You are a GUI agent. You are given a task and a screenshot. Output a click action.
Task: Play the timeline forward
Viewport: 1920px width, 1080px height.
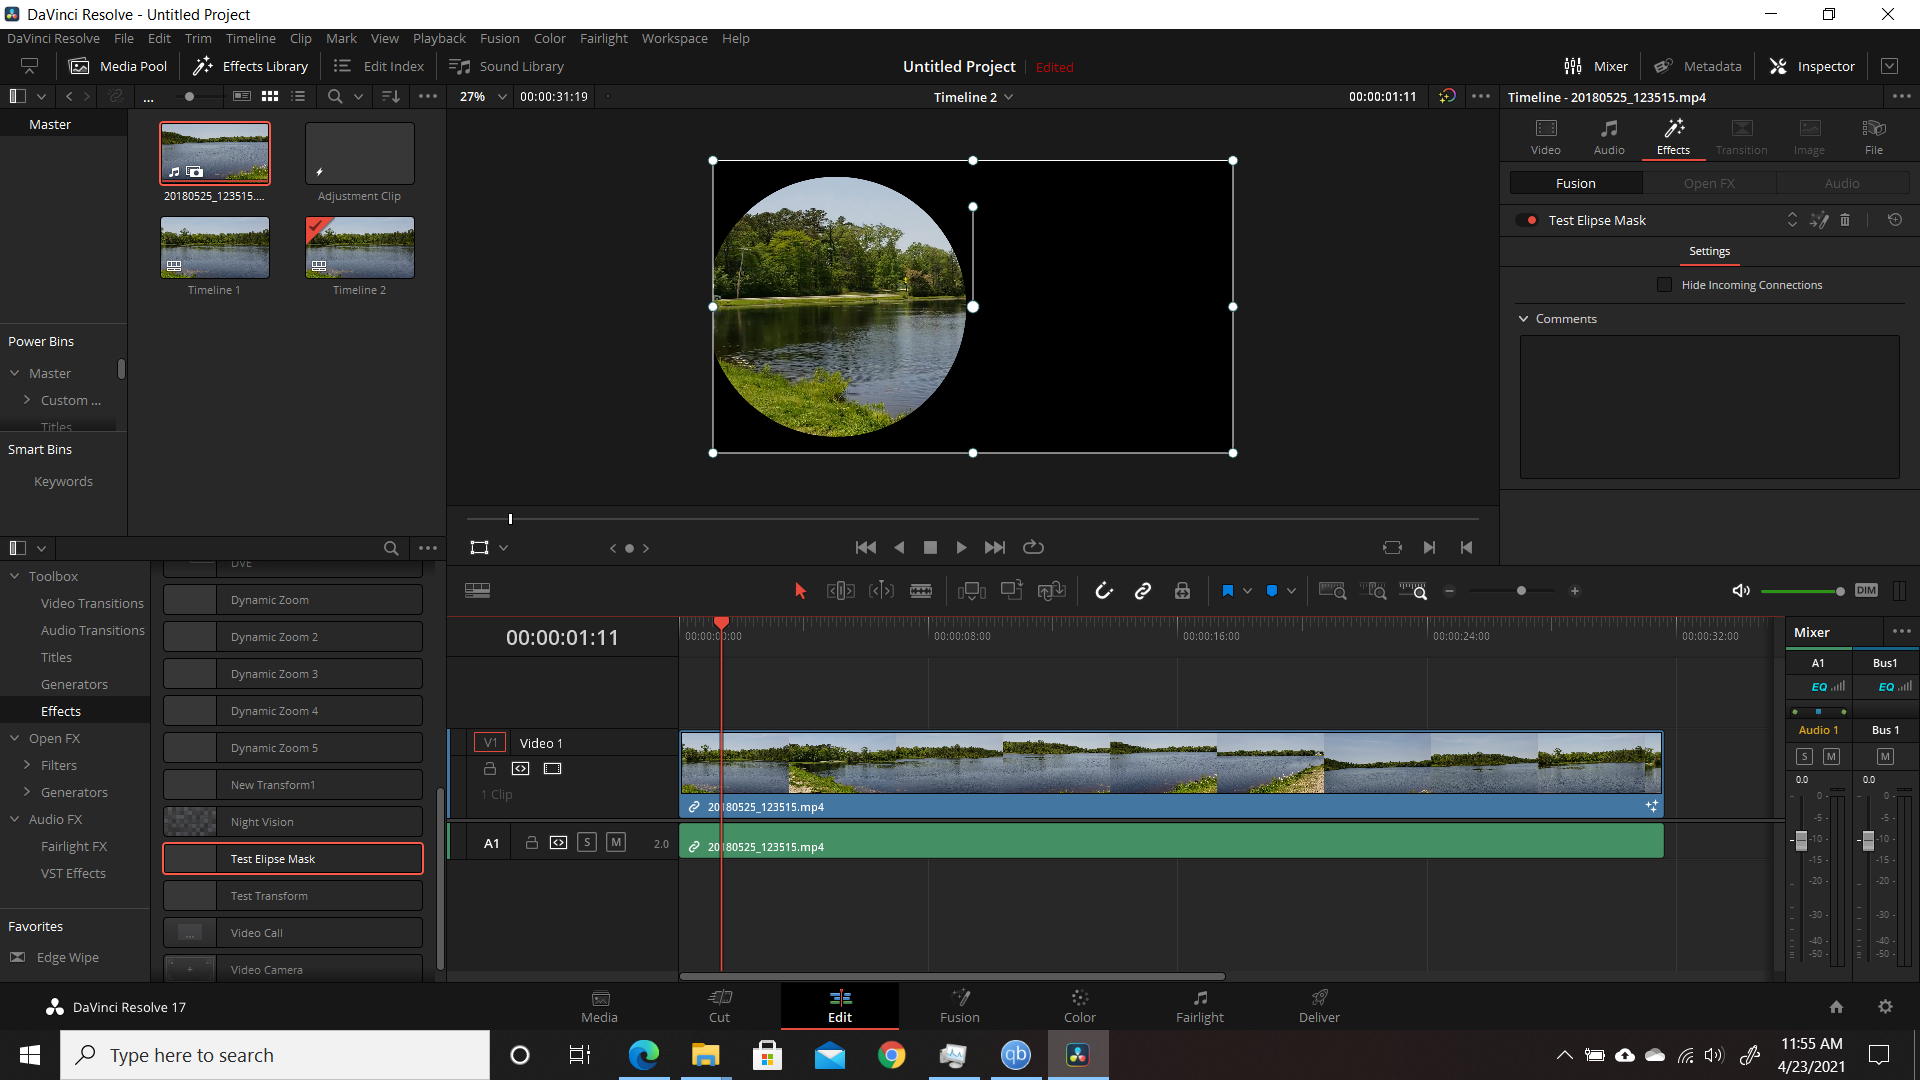(x=961, y=547)
